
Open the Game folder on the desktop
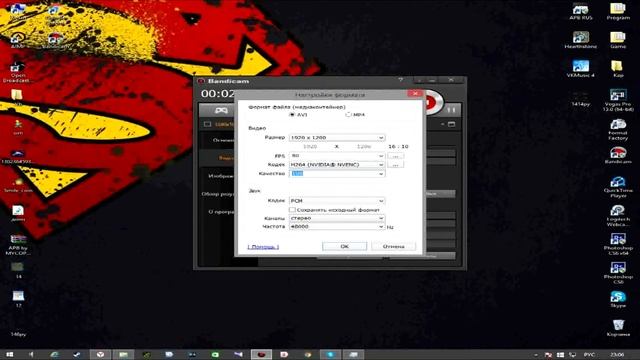[618, 41]
